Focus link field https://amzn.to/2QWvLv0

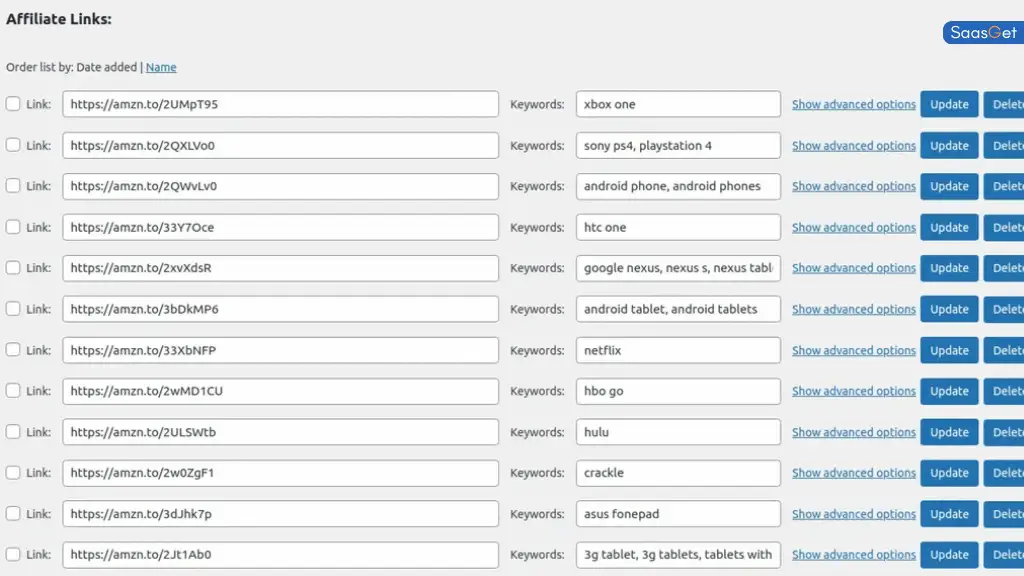[x=280, y=186]
